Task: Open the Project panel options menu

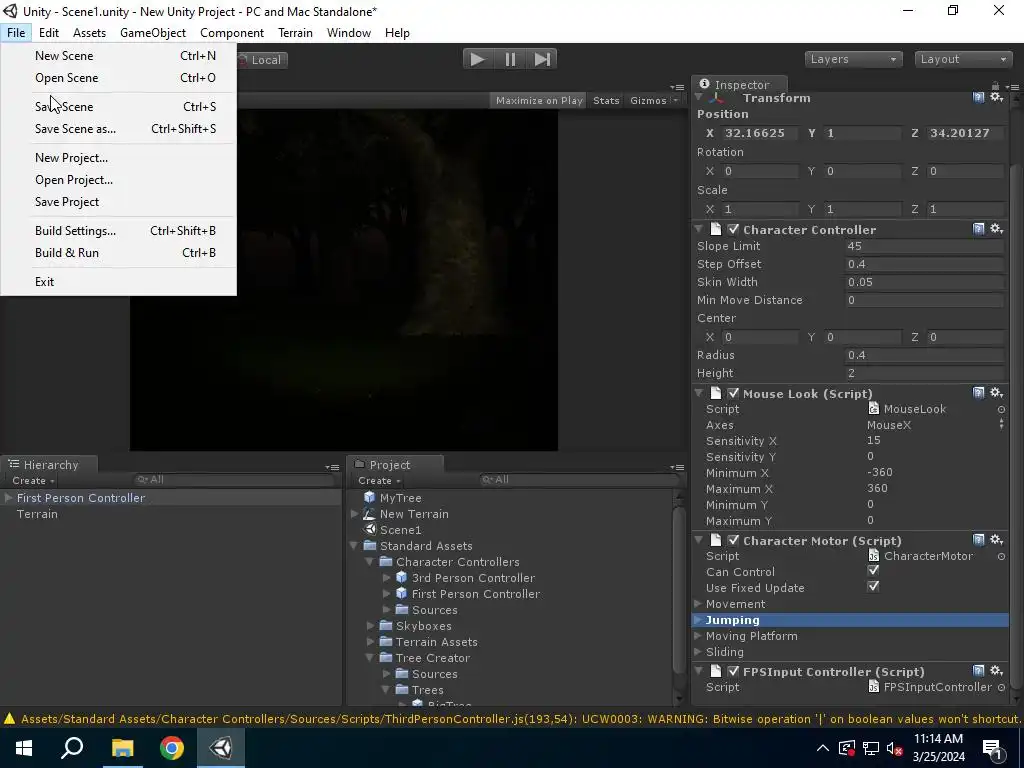Action: tap(677, 467)
